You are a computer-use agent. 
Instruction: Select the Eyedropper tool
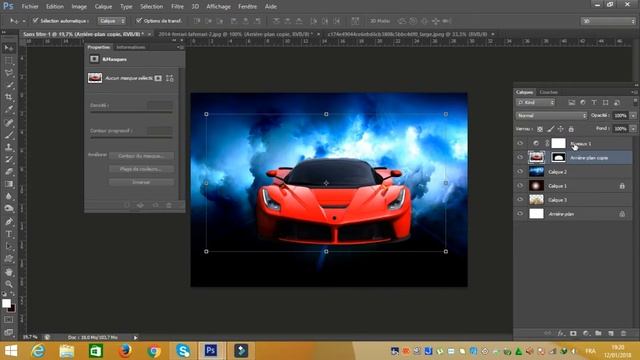click(x=9, y=110)
